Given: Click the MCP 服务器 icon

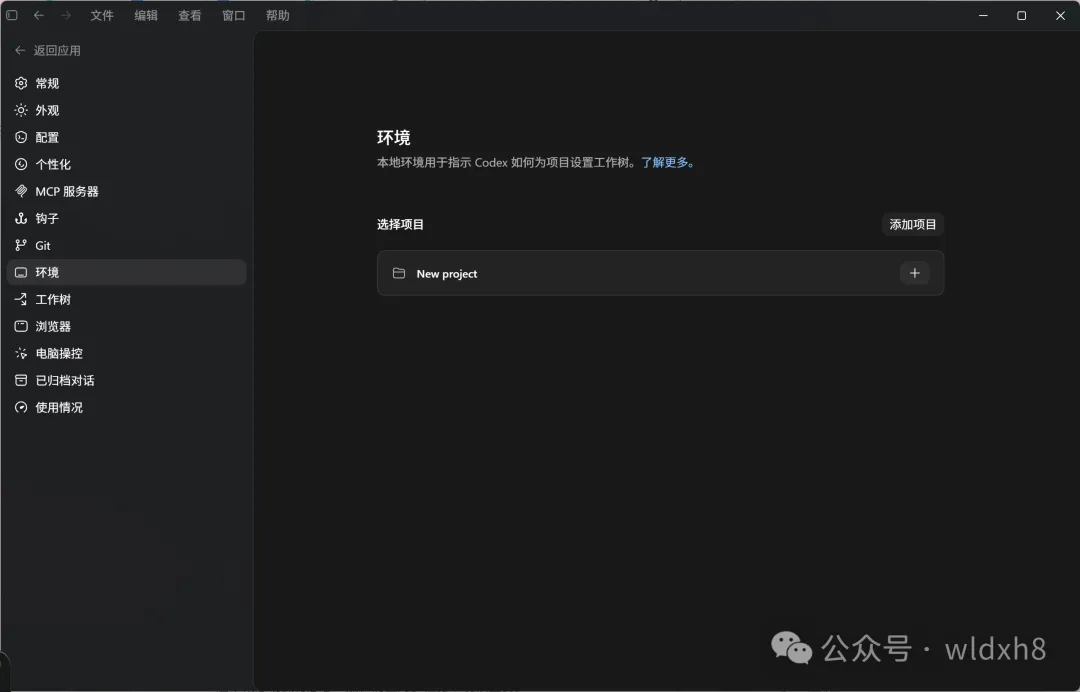Looking at the screenshot, I should point(21,191).
